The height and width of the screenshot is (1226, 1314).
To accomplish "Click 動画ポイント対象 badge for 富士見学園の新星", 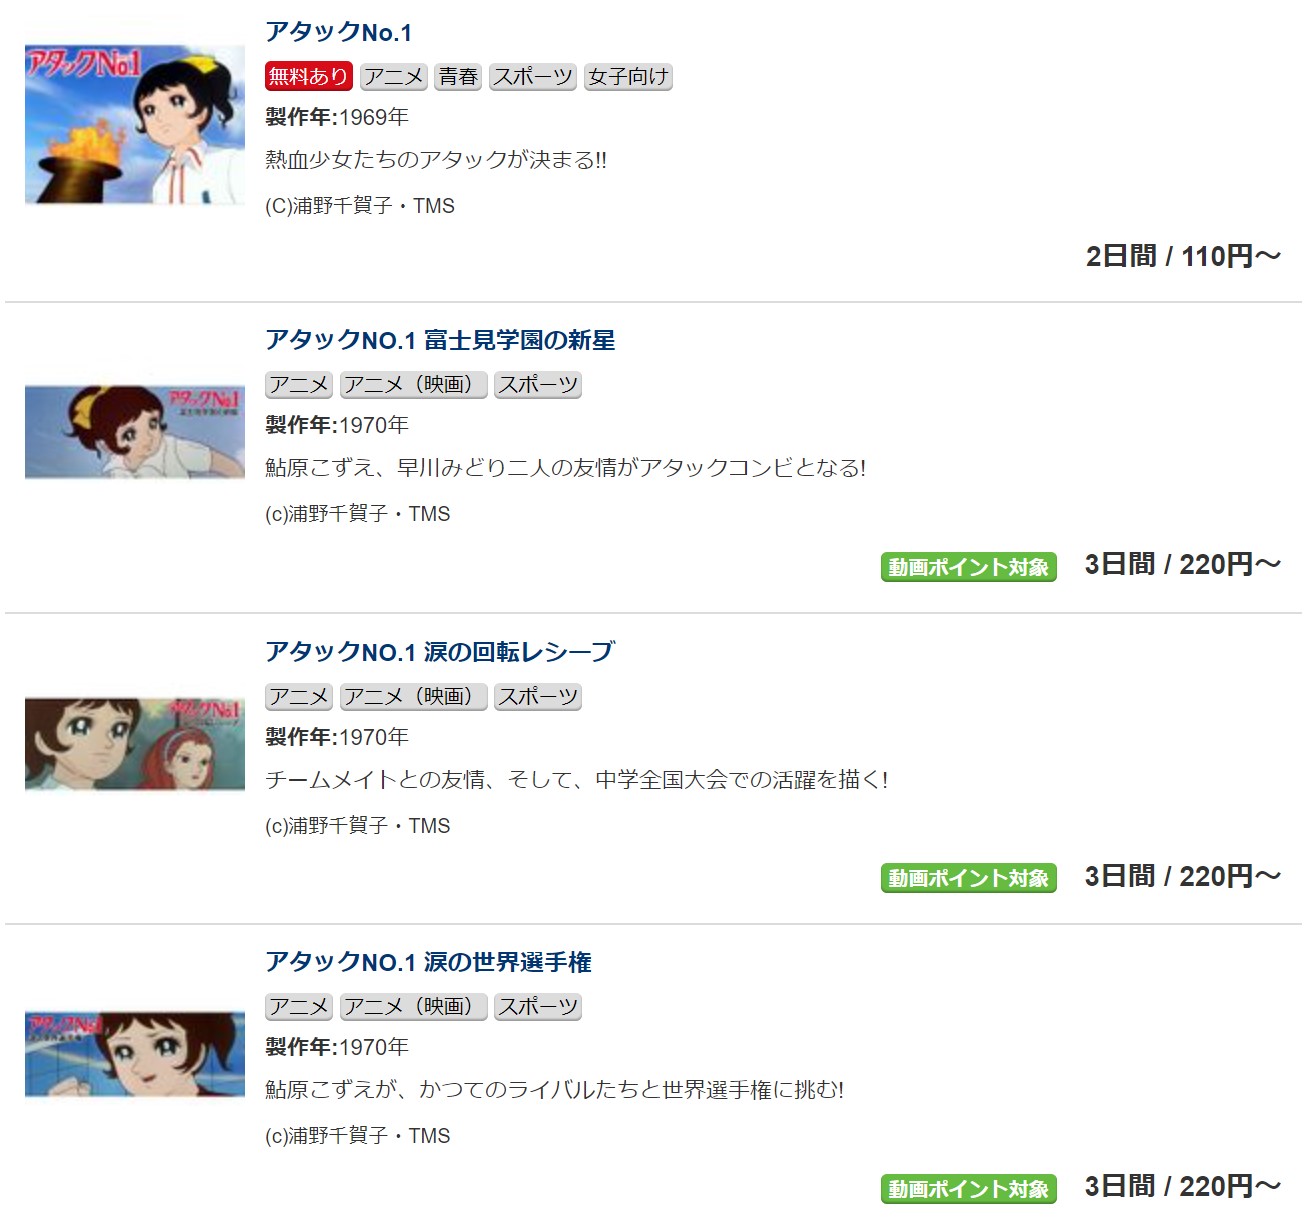I will [968, 567].
